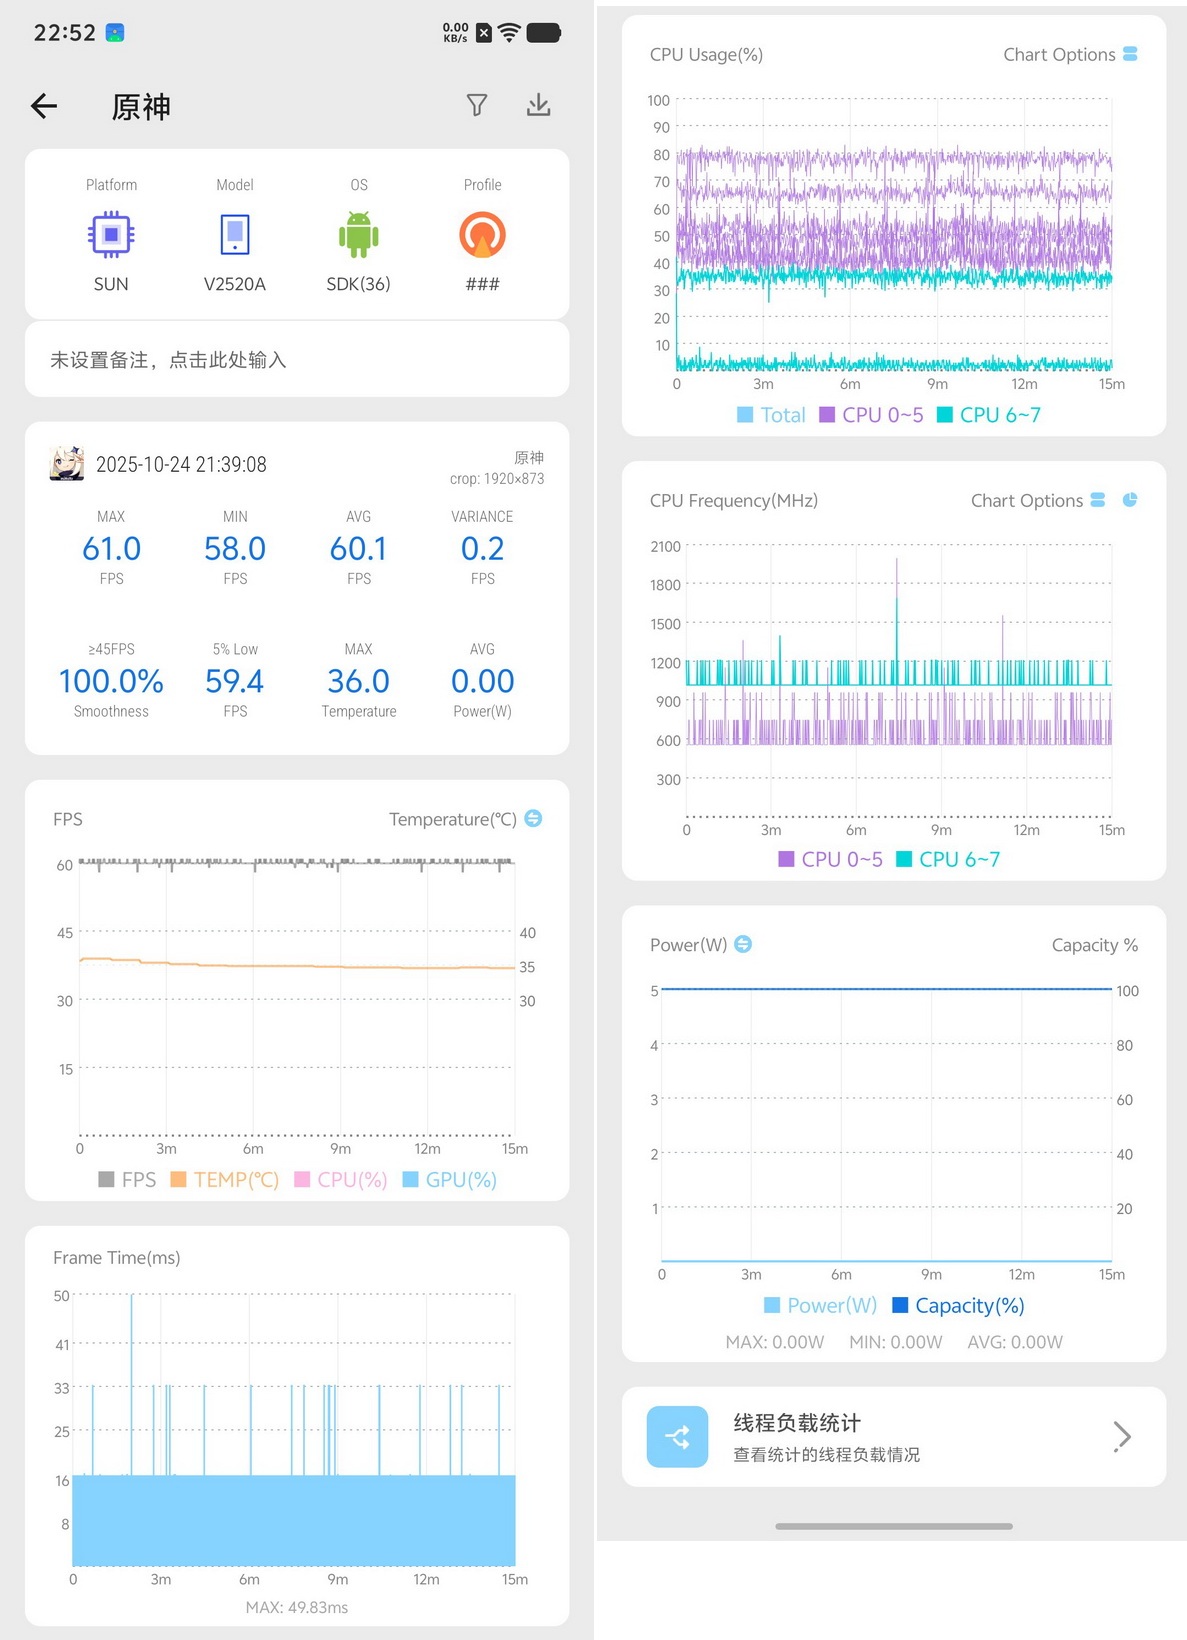Click the Capacity(%) legend label
1187x1640 pixels.
point(970,1305)
